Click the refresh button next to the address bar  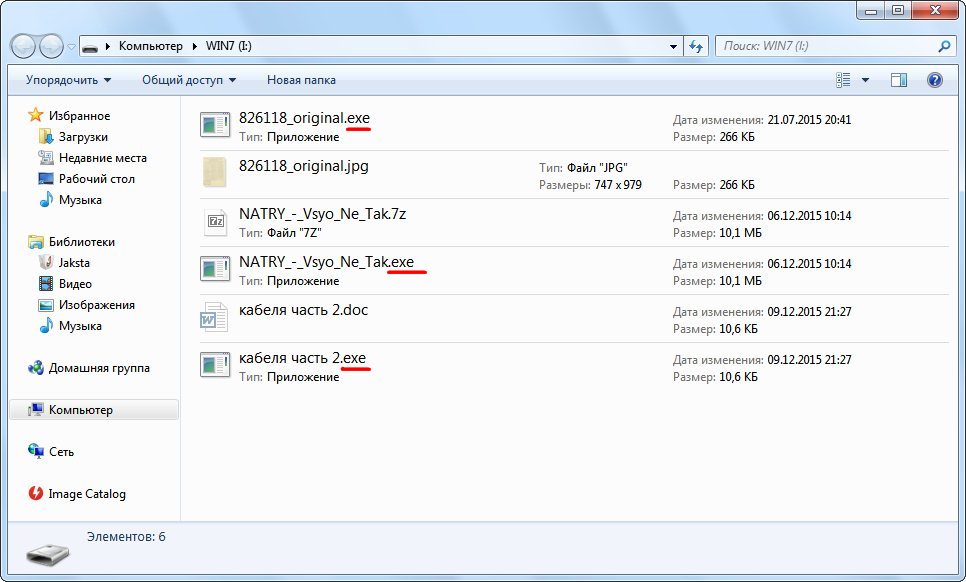click(696, 47)
